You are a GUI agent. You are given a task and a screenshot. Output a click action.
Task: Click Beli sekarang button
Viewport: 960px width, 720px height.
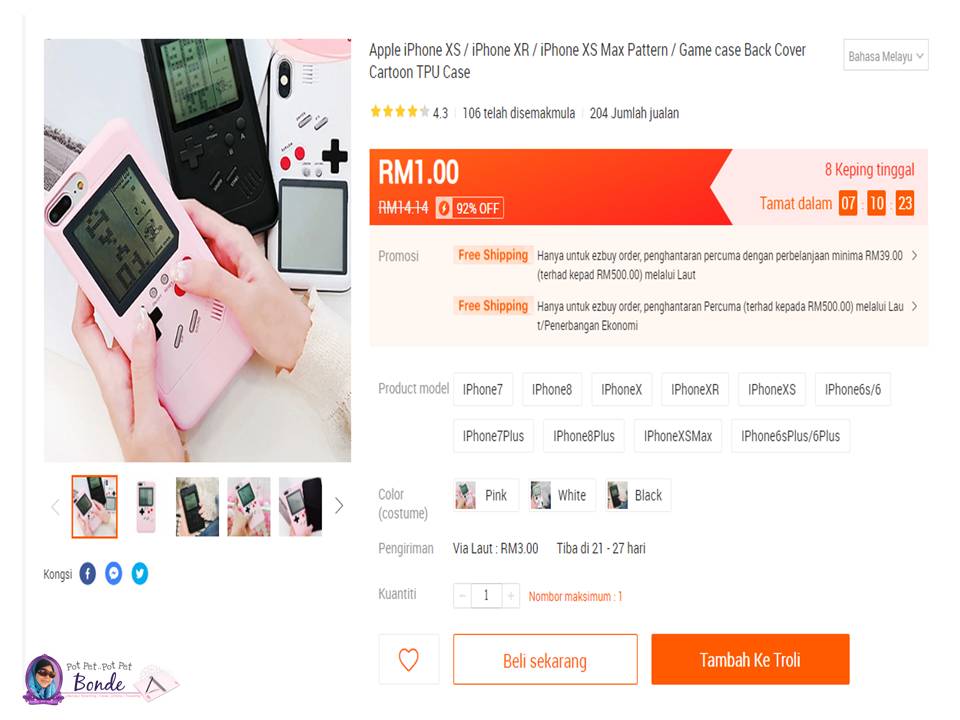(x=545, y=659)
